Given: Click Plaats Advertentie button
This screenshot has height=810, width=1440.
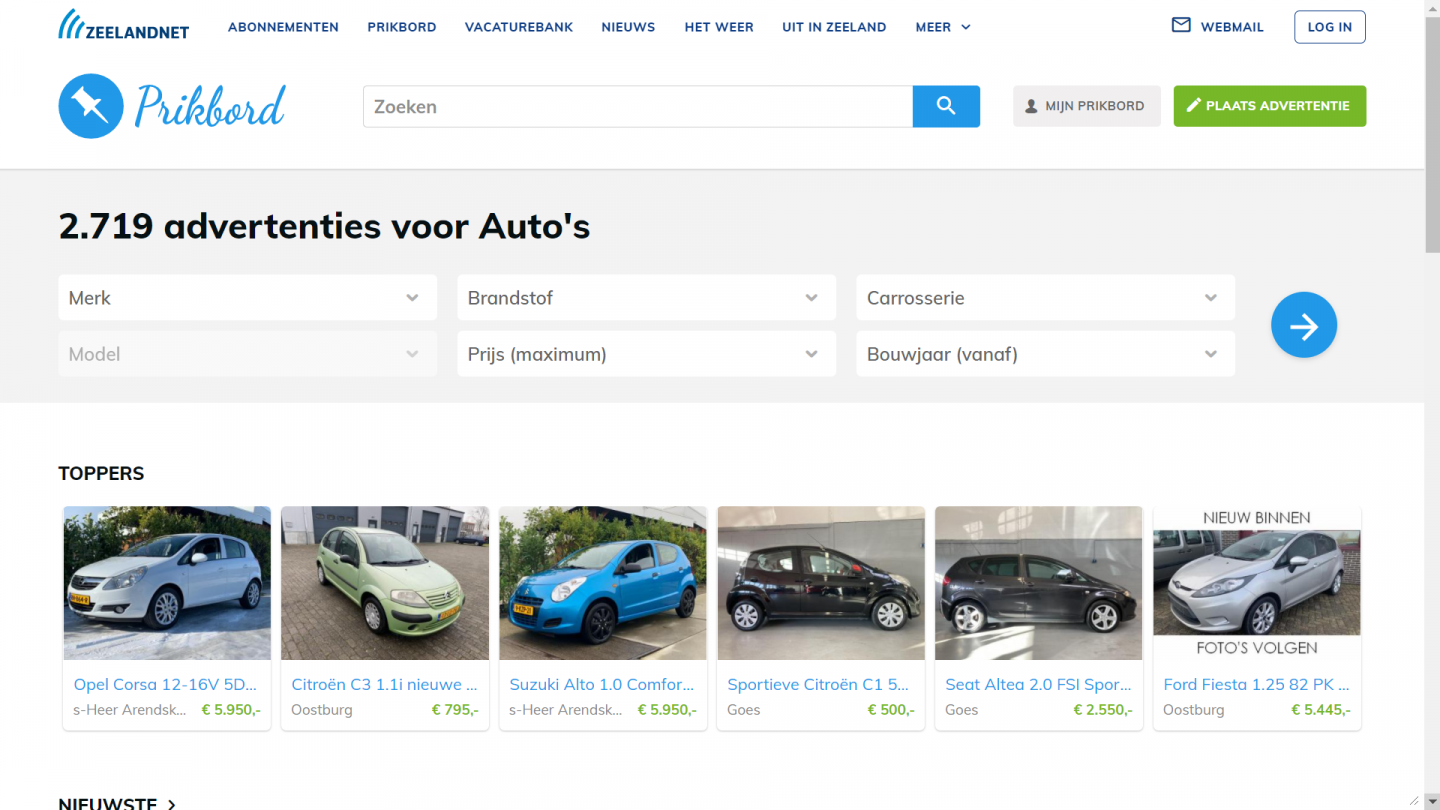Looking at the screenshot, I should pos(1270,106).
